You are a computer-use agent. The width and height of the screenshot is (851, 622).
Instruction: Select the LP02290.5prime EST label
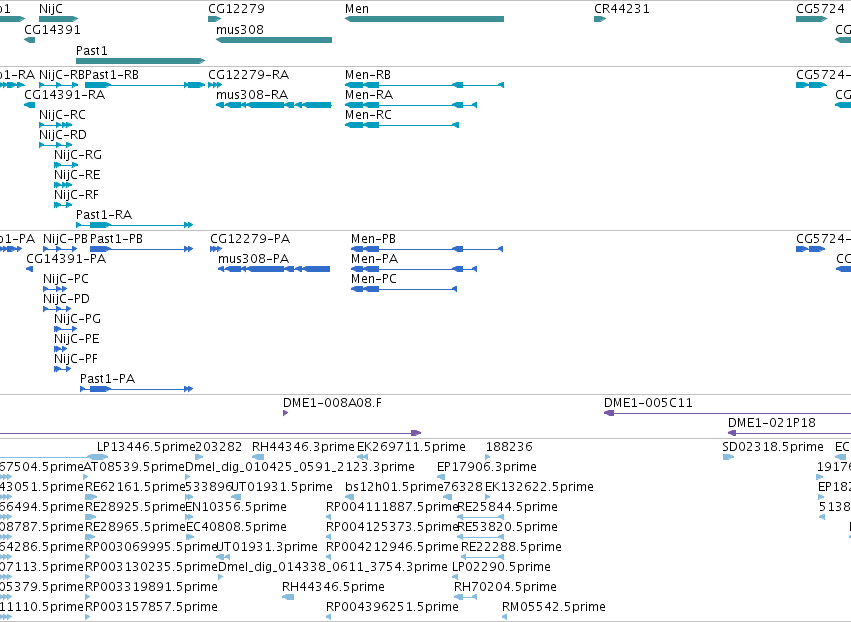[x=501, y=567]
